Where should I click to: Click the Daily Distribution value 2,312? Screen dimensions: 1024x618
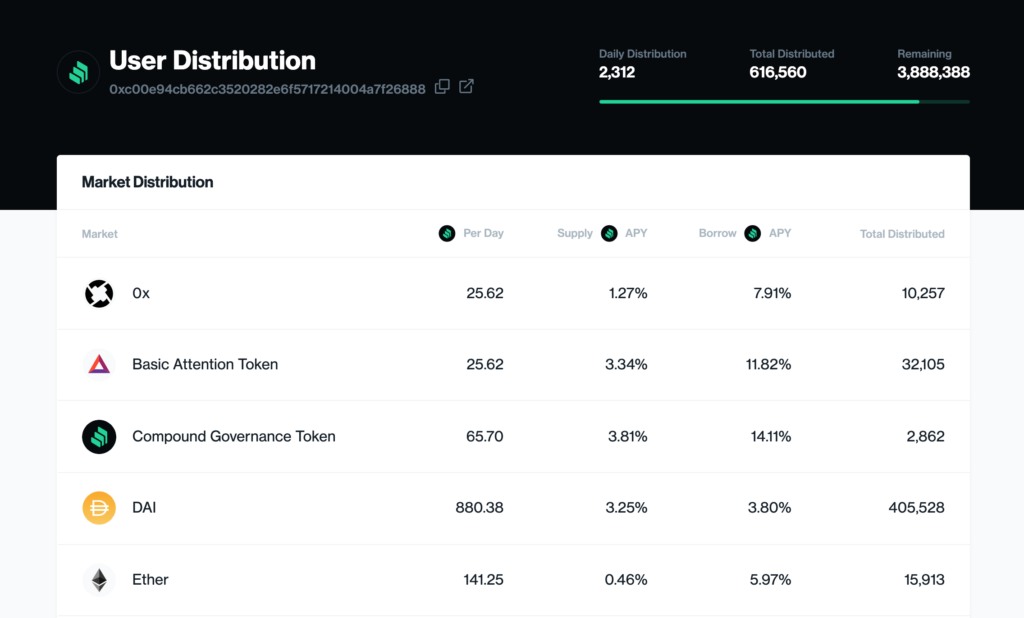pos(617,72)
